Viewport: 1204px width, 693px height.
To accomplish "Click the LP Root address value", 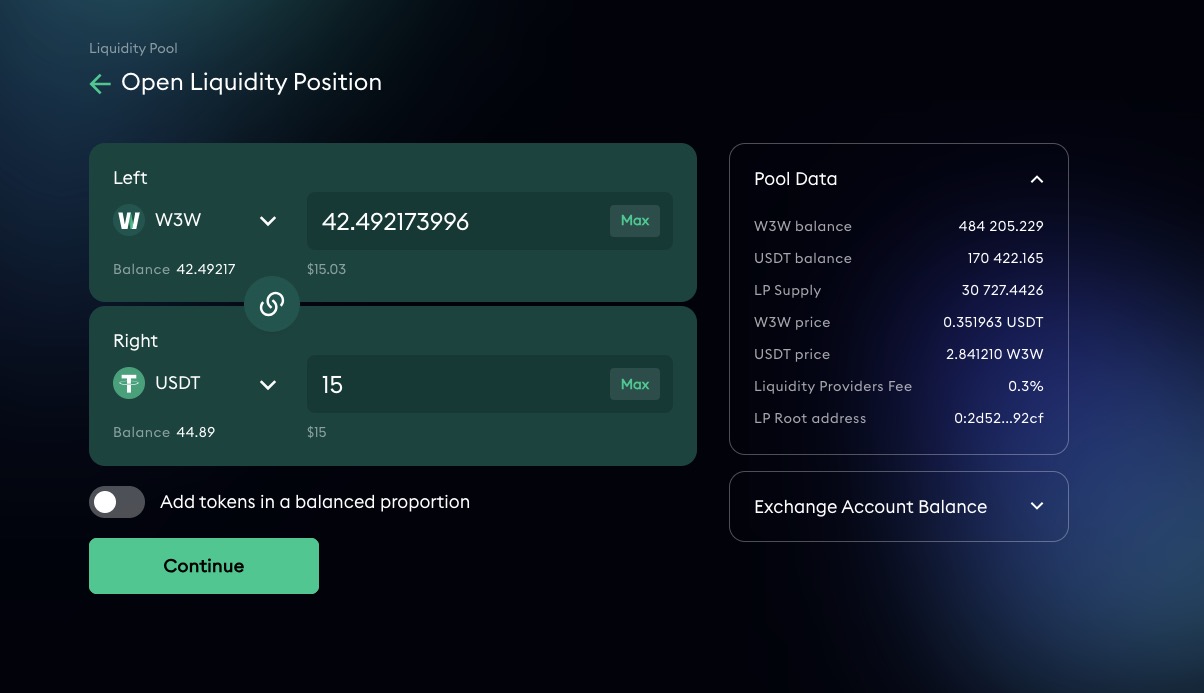I will click(x=998, y=418).
